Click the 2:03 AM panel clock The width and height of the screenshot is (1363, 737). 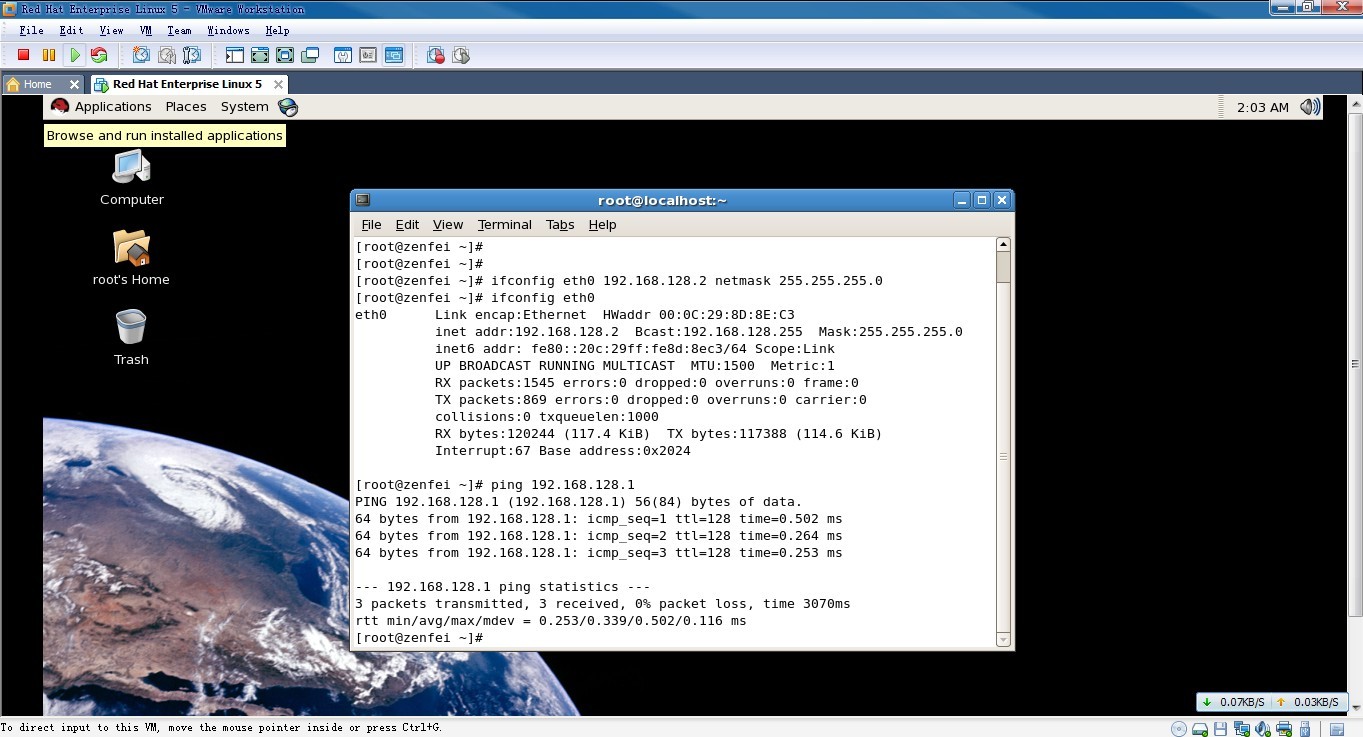(1263, 107)
